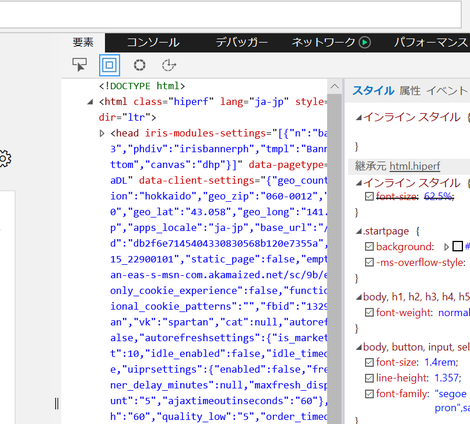Open the デバッガー tab
This screenshot has width=470, height=424.
pos(242,42)
